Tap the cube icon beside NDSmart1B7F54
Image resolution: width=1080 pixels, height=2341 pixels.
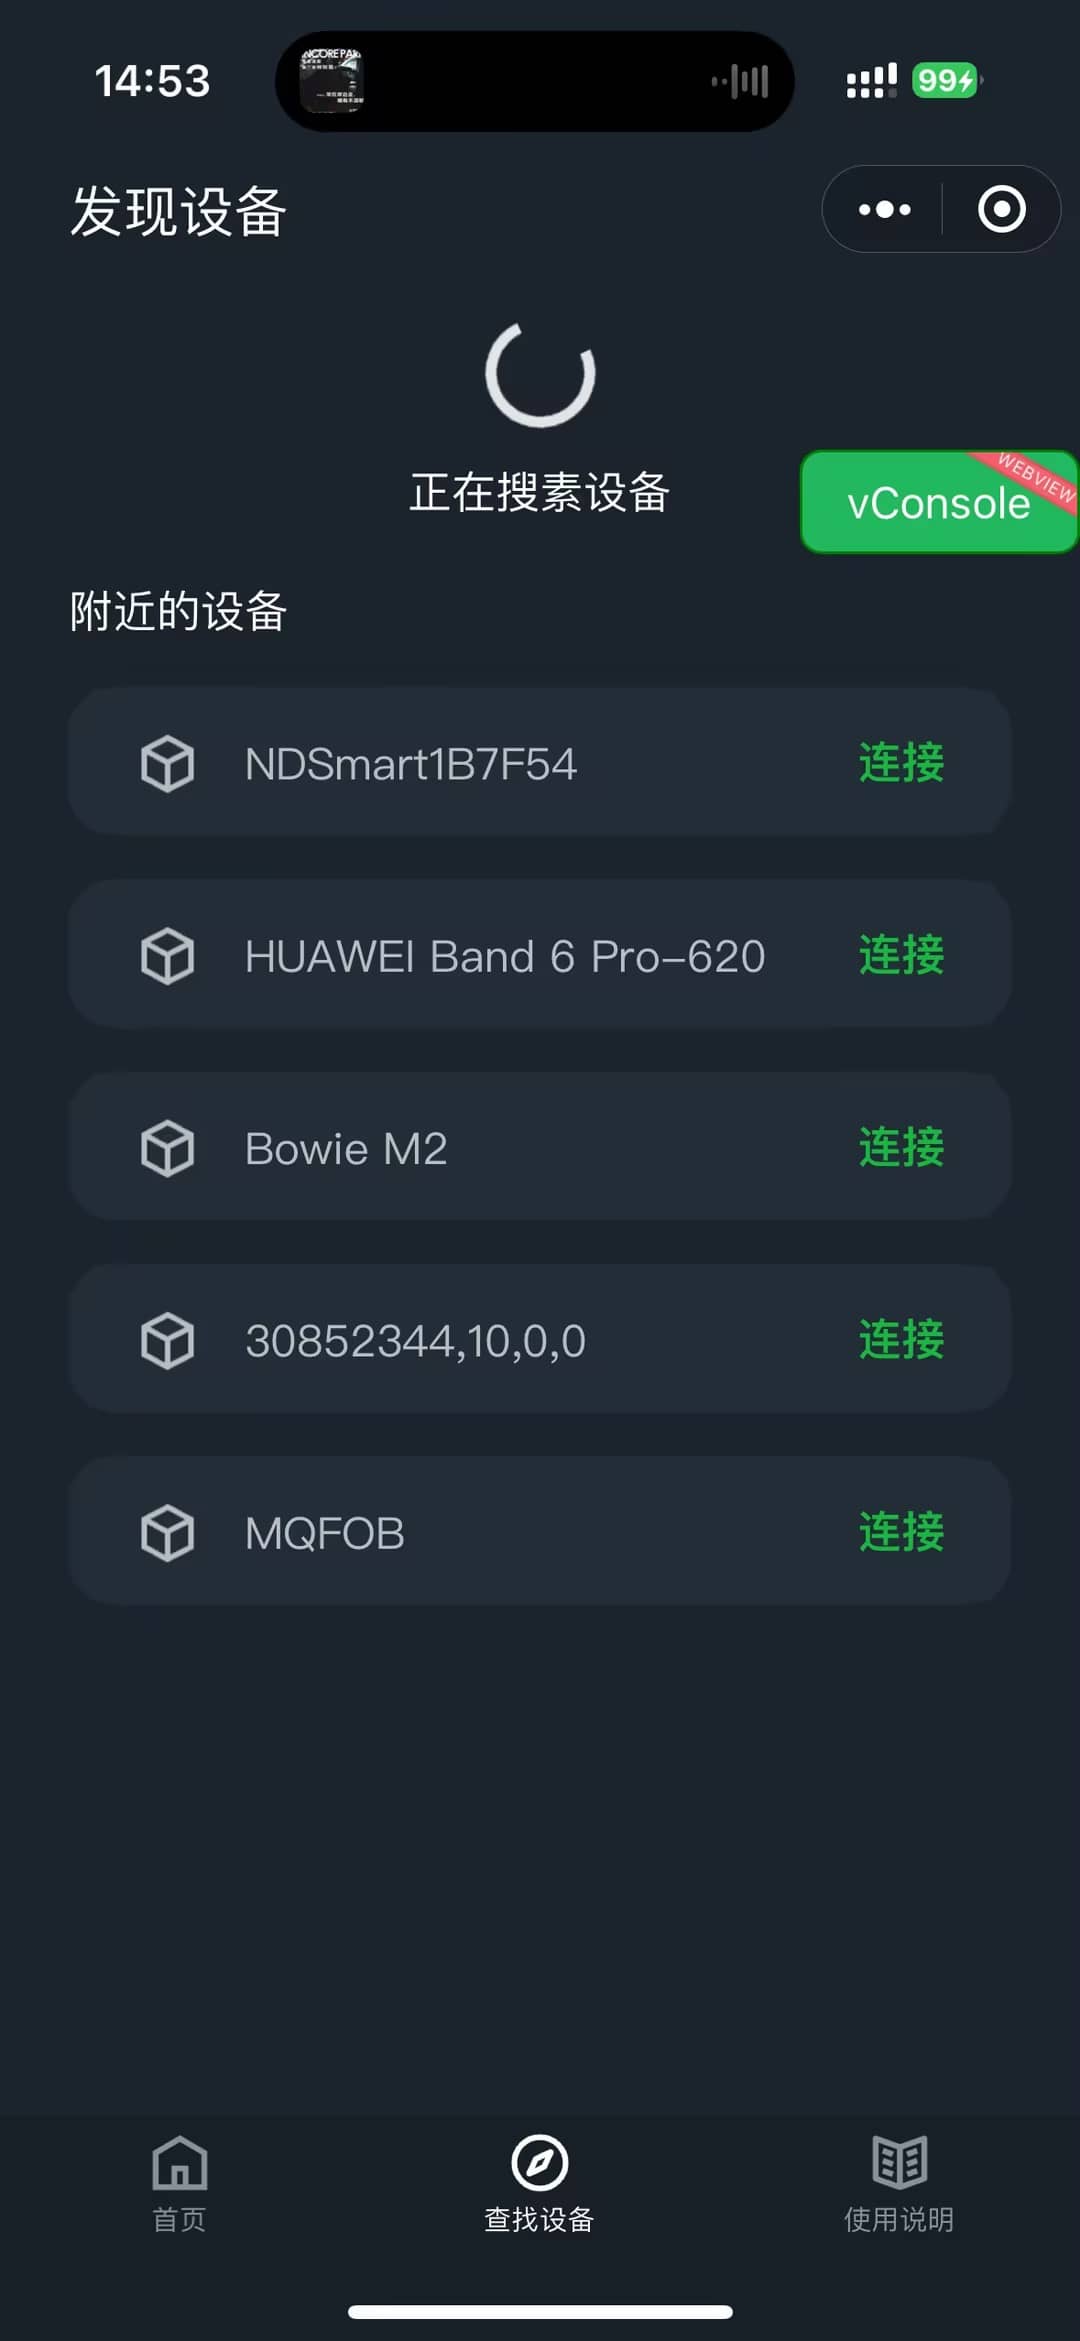167,764
